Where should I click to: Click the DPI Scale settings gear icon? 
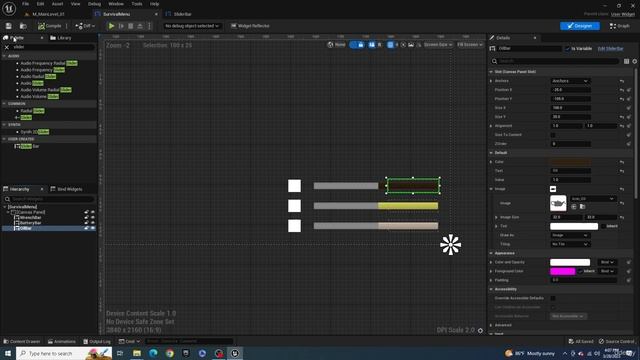480,330
